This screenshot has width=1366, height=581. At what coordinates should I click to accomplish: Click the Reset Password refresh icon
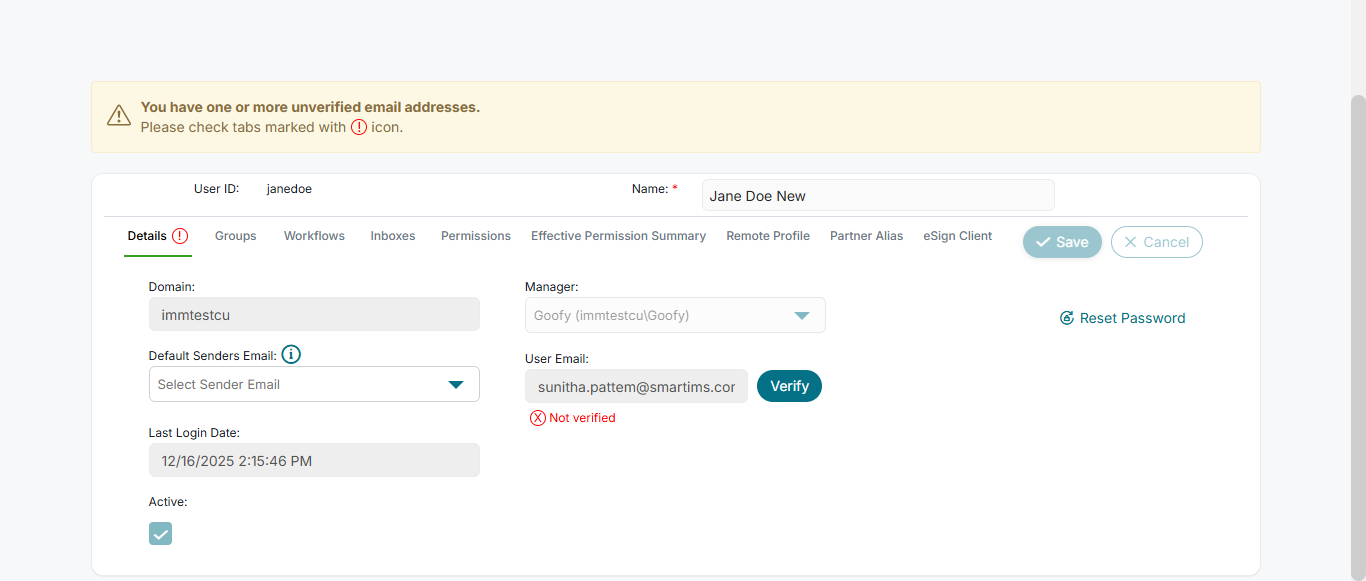(1067, 318)
